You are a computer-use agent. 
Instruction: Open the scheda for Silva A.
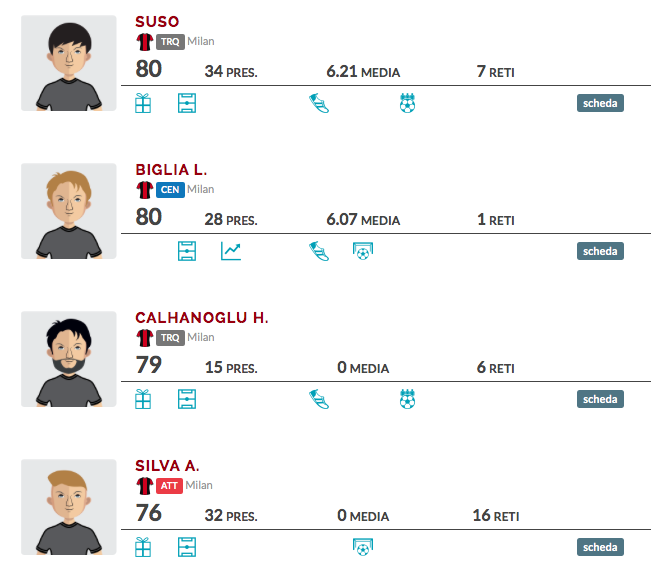click(x=600, y=547)
